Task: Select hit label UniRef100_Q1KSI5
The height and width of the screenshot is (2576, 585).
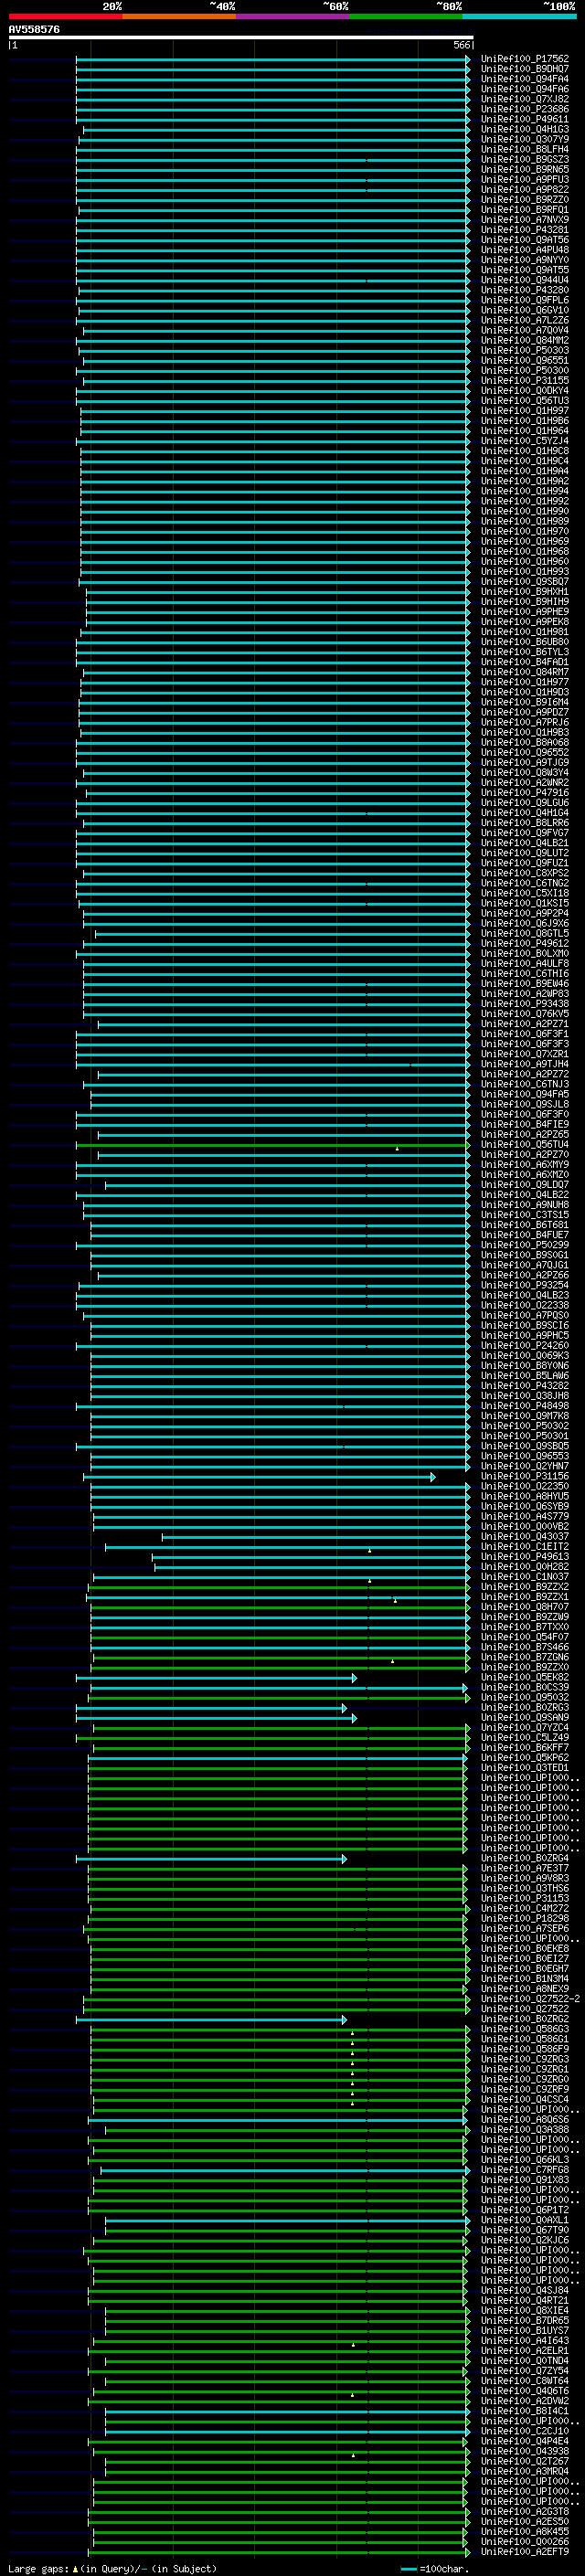Action: [524, 903]
